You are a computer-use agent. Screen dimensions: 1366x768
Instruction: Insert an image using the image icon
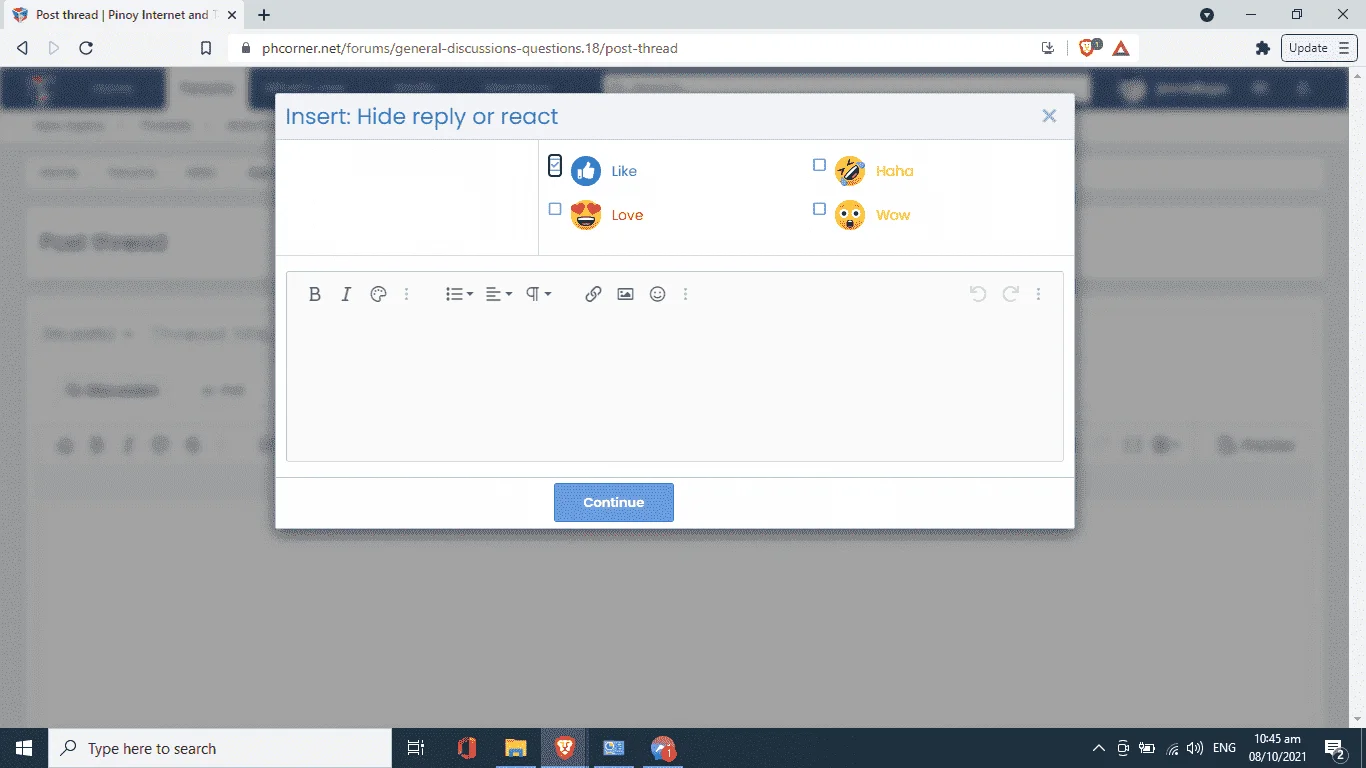(x=625, y=294)
